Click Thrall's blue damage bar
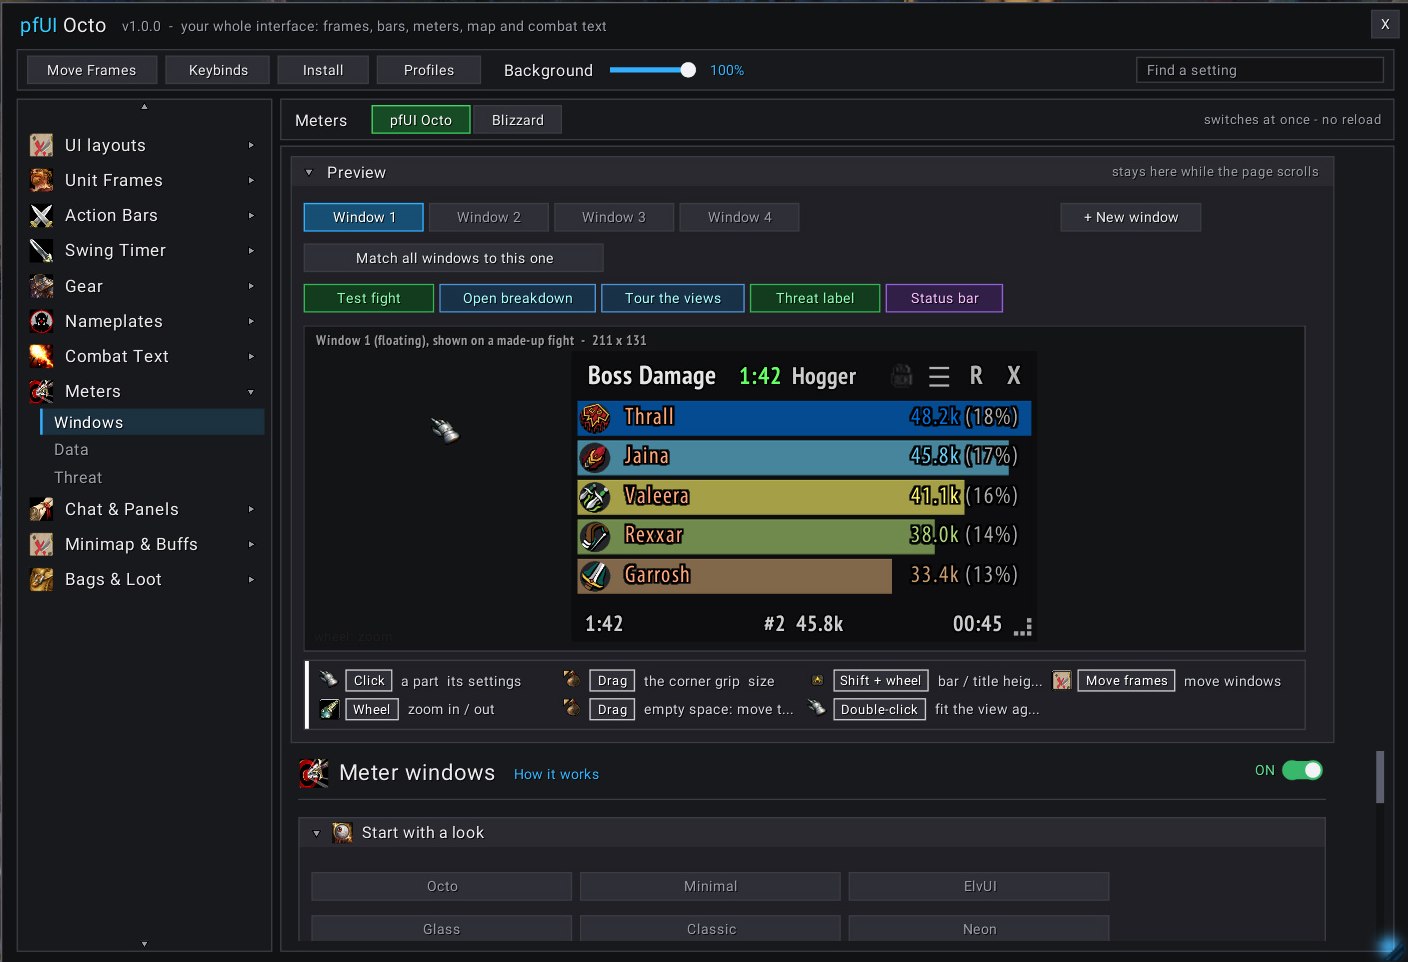 click(x=804, y=417)
